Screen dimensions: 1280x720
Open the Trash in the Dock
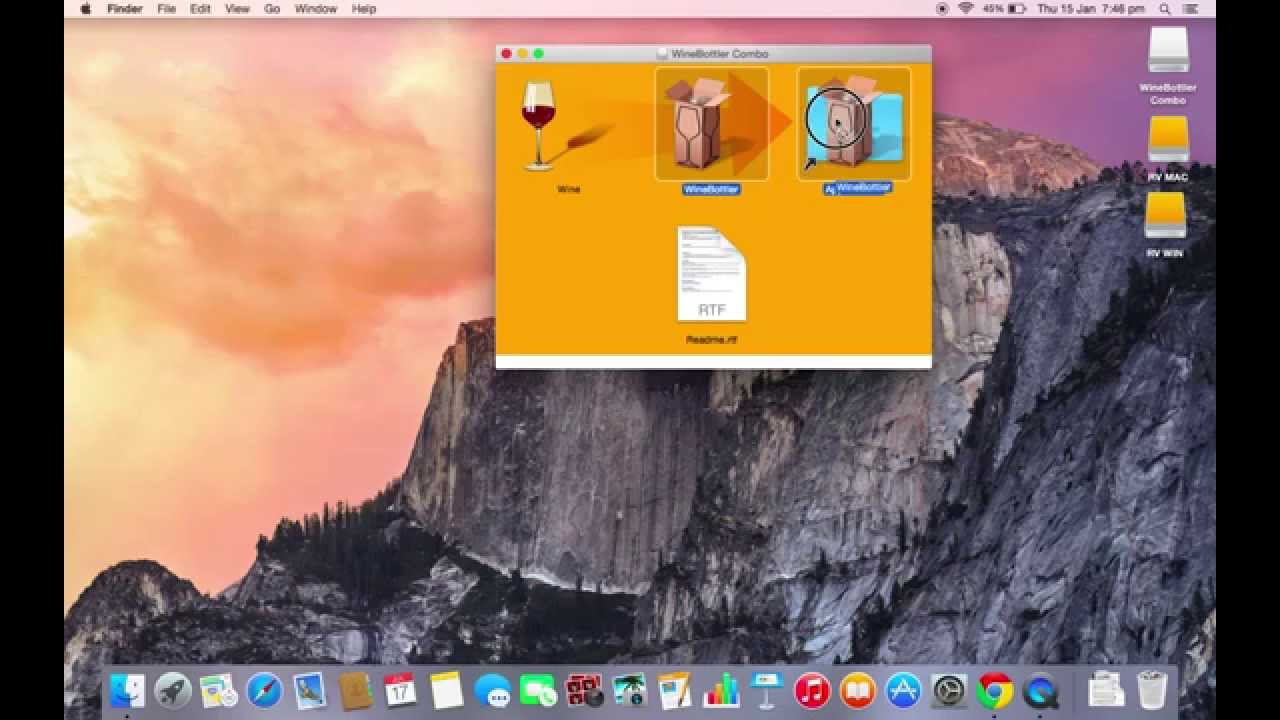(x=1152, y=691)
